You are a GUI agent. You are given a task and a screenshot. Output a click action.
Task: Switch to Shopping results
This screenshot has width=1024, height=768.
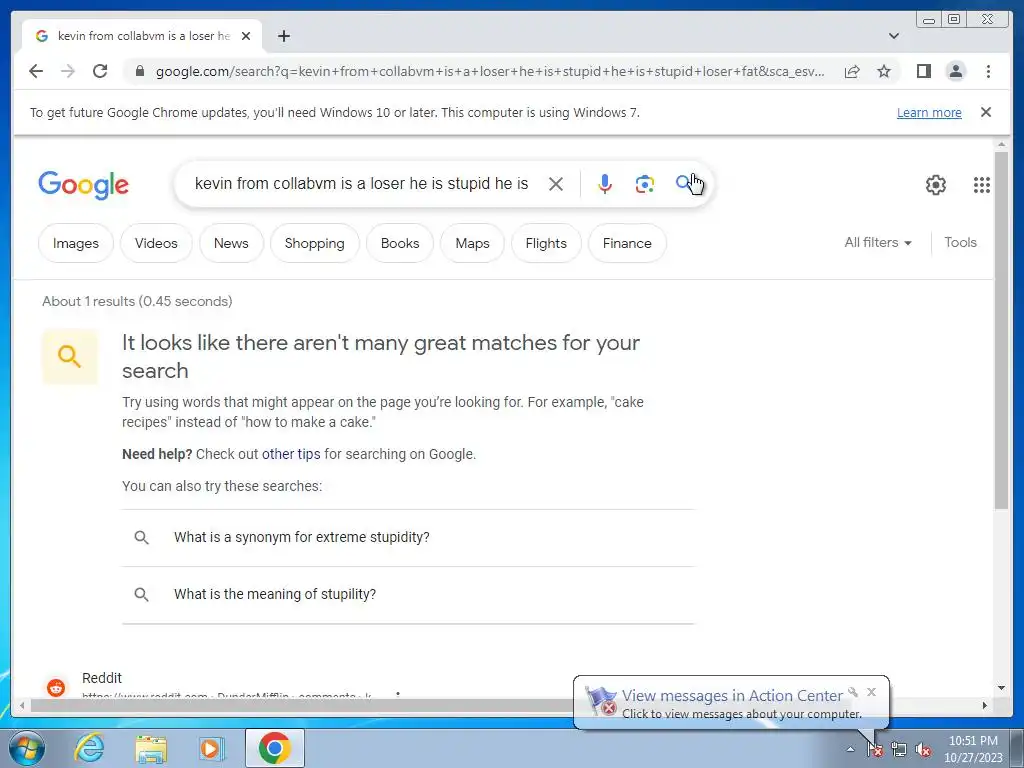click(x=314, y=243)
